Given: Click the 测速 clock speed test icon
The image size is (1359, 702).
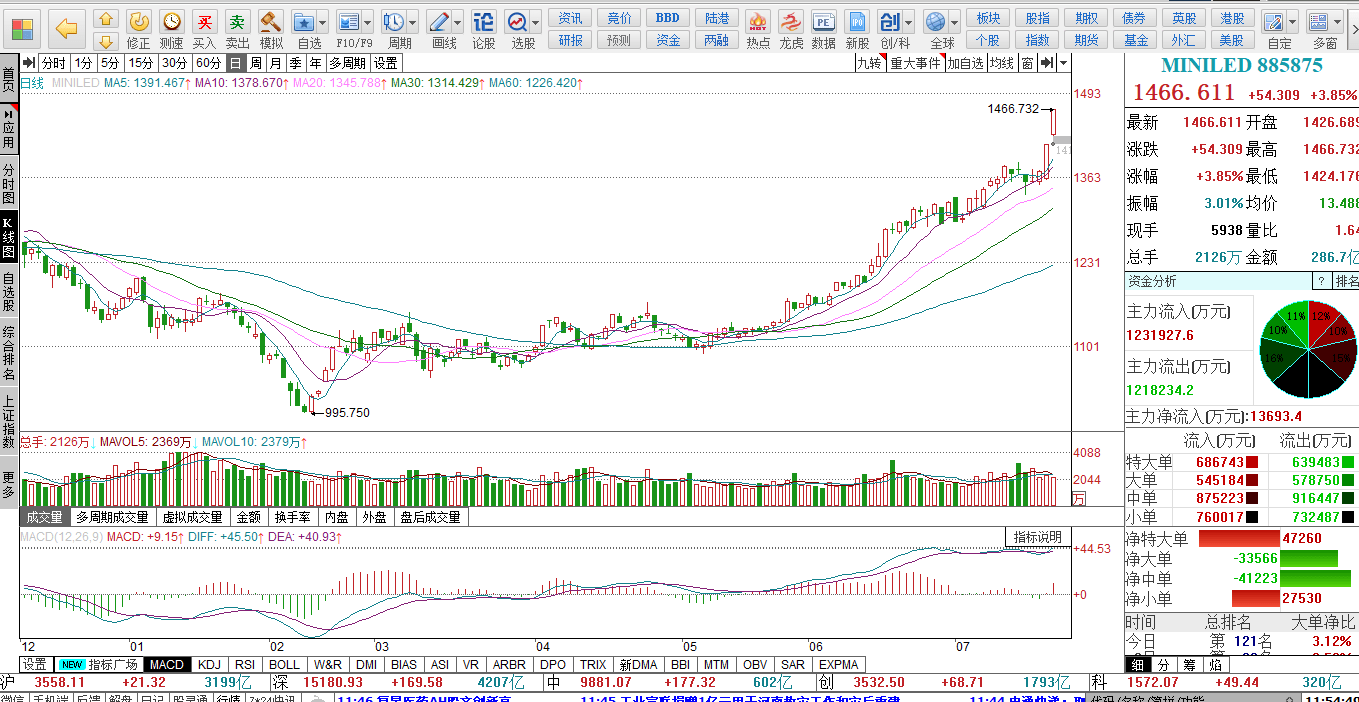Looking at the screenshot, I should pyautogui.click(x=171, y=22).
